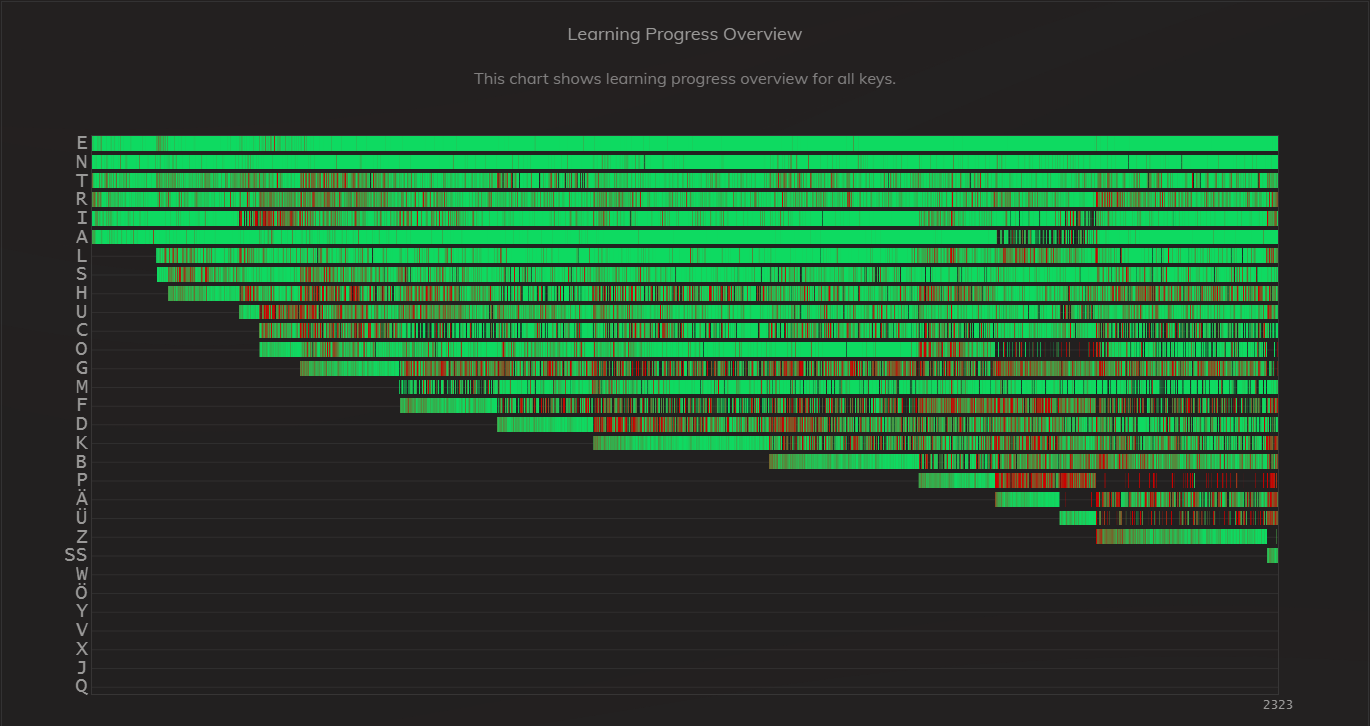Click the progress bar for key N
The width and height of the screenshot is (1370, 726).
click(684, 162)
